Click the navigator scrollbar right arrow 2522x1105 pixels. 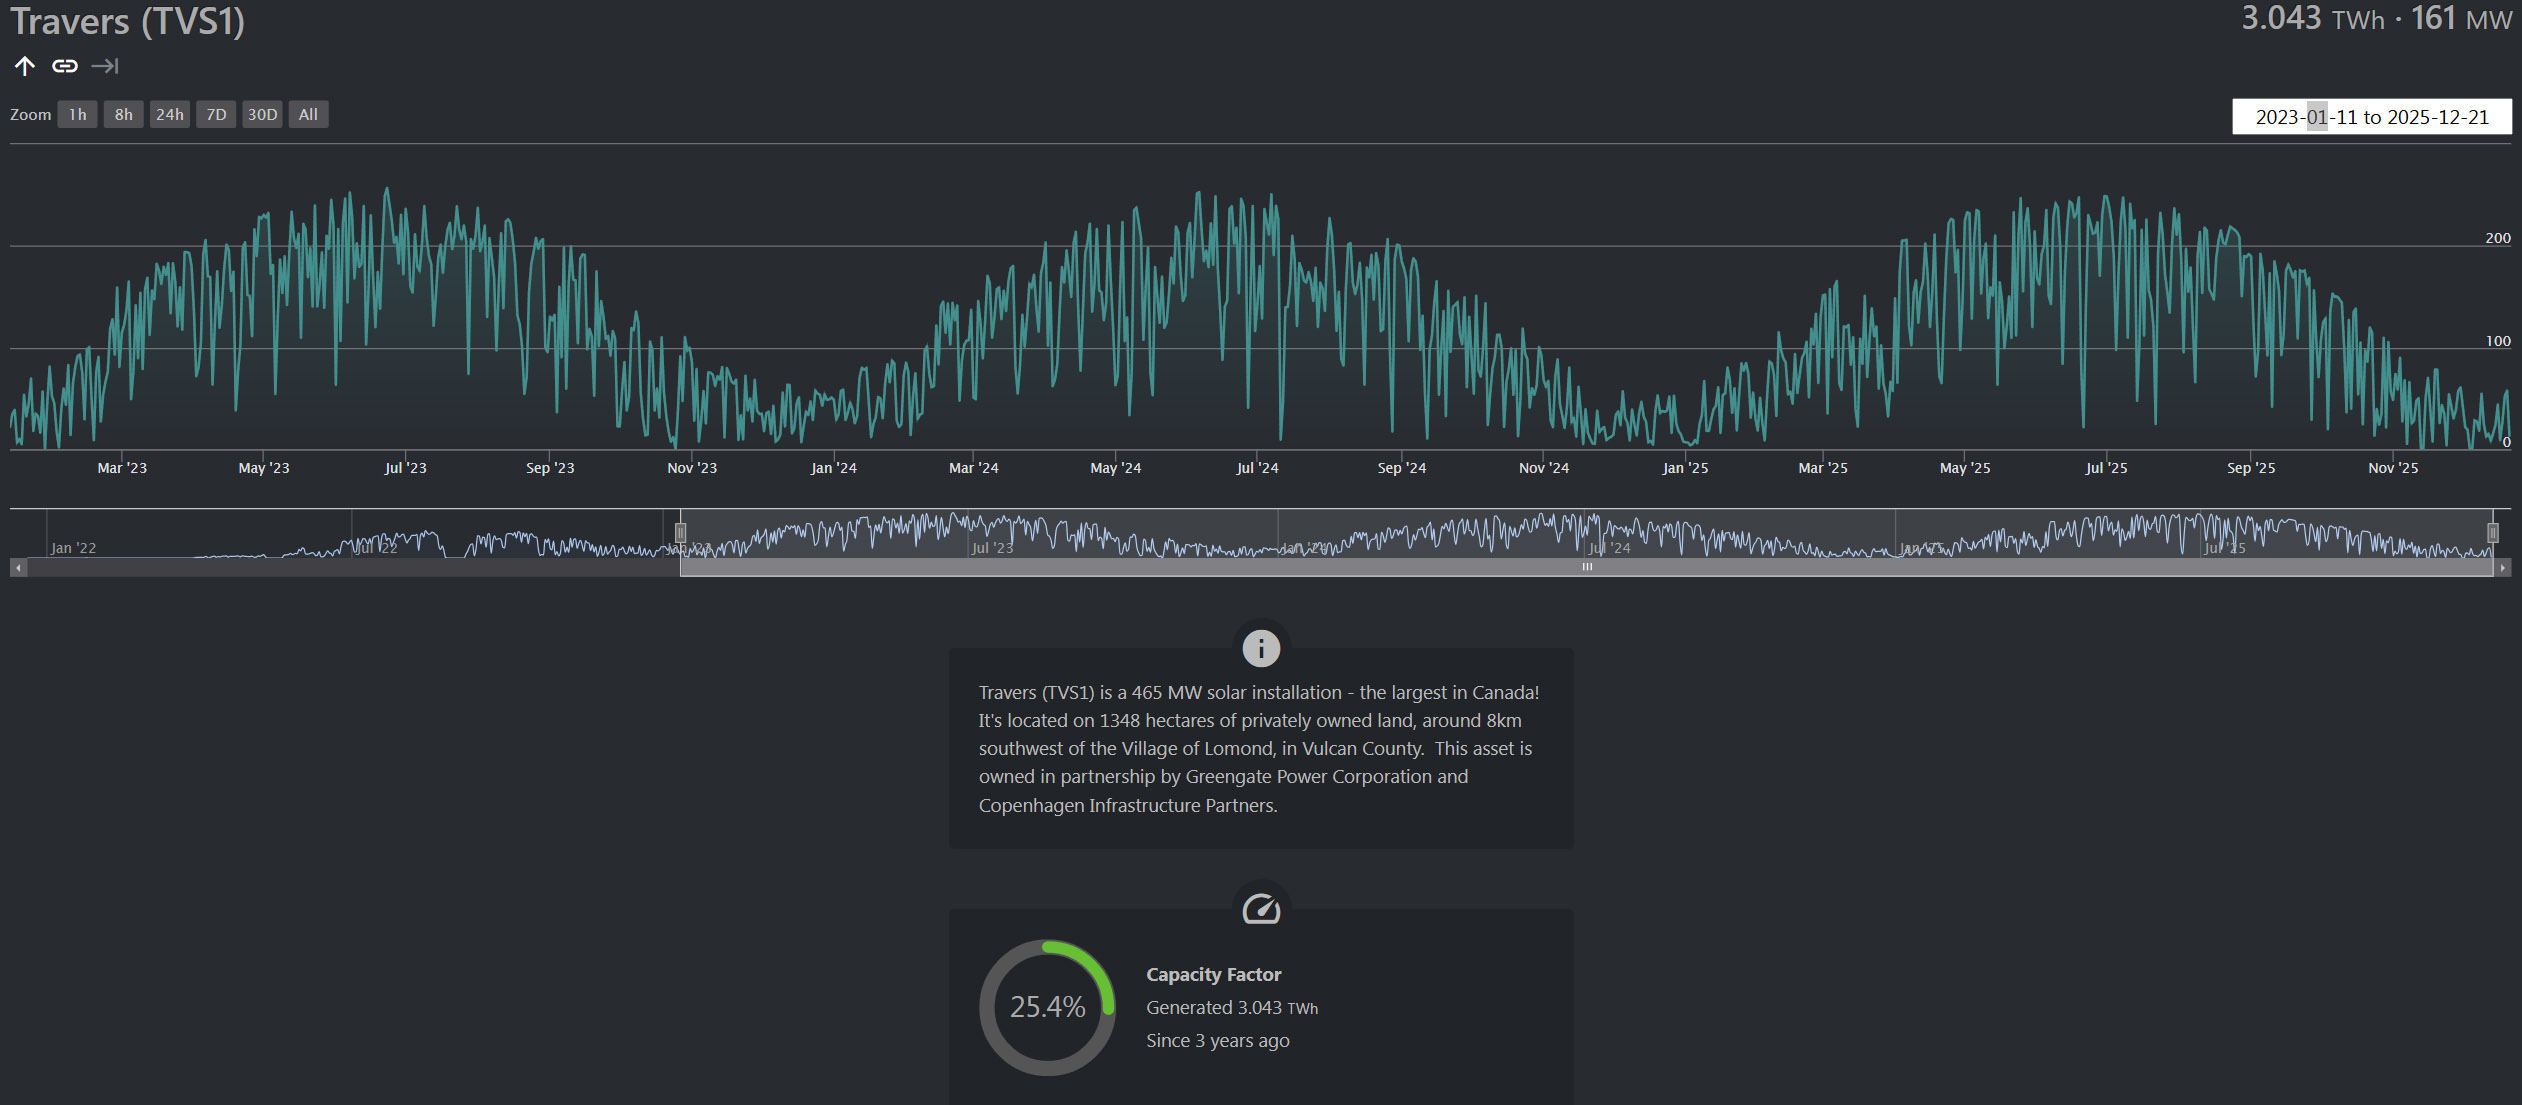tap(2503, 567)
